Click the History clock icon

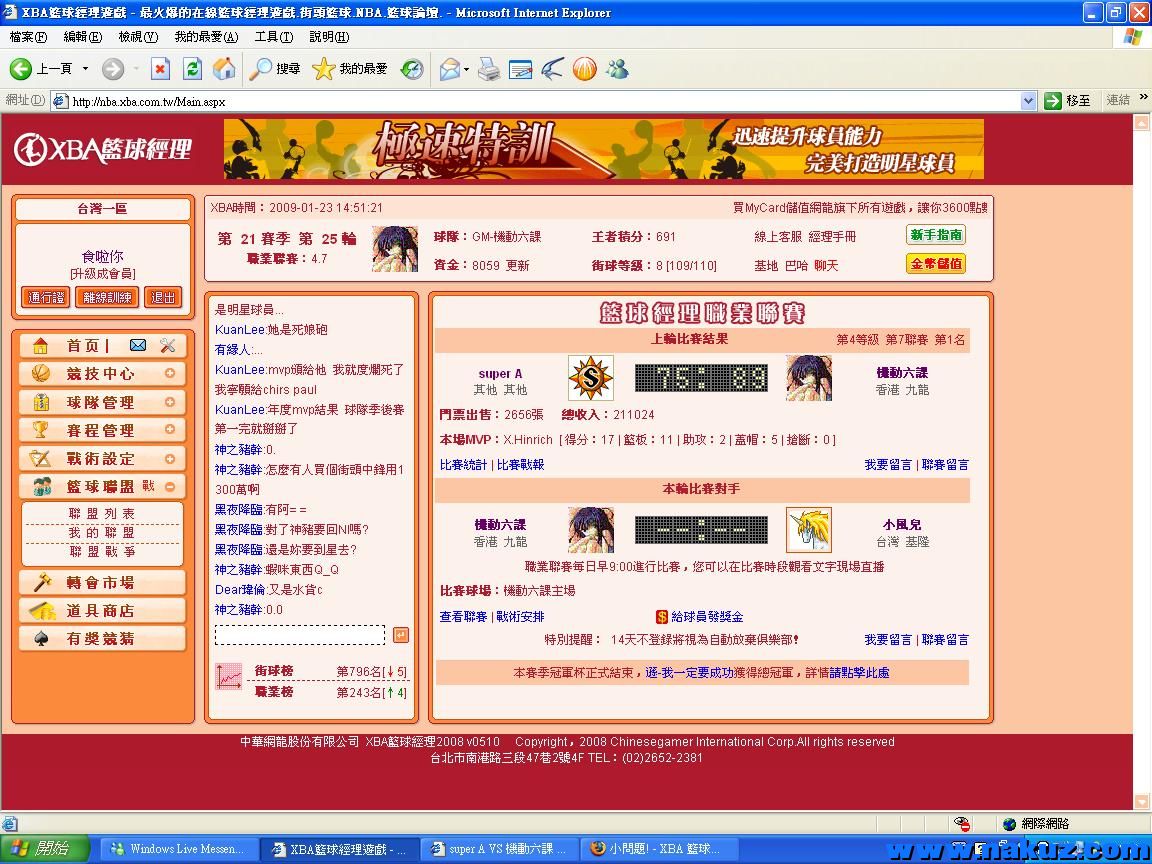[411, 69]
